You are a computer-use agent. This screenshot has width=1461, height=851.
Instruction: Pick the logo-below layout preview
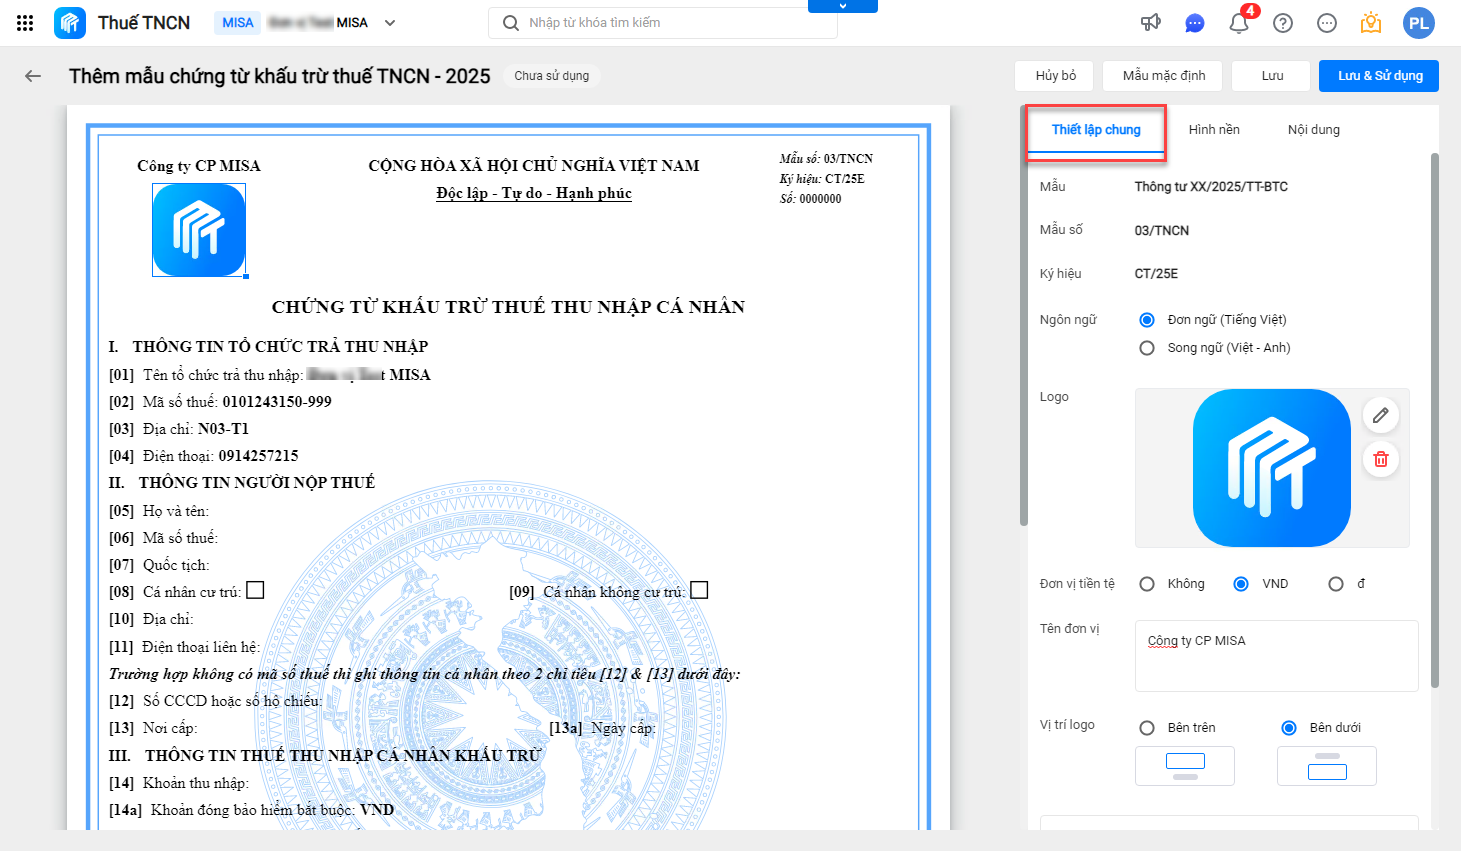tap(1327, 766)
